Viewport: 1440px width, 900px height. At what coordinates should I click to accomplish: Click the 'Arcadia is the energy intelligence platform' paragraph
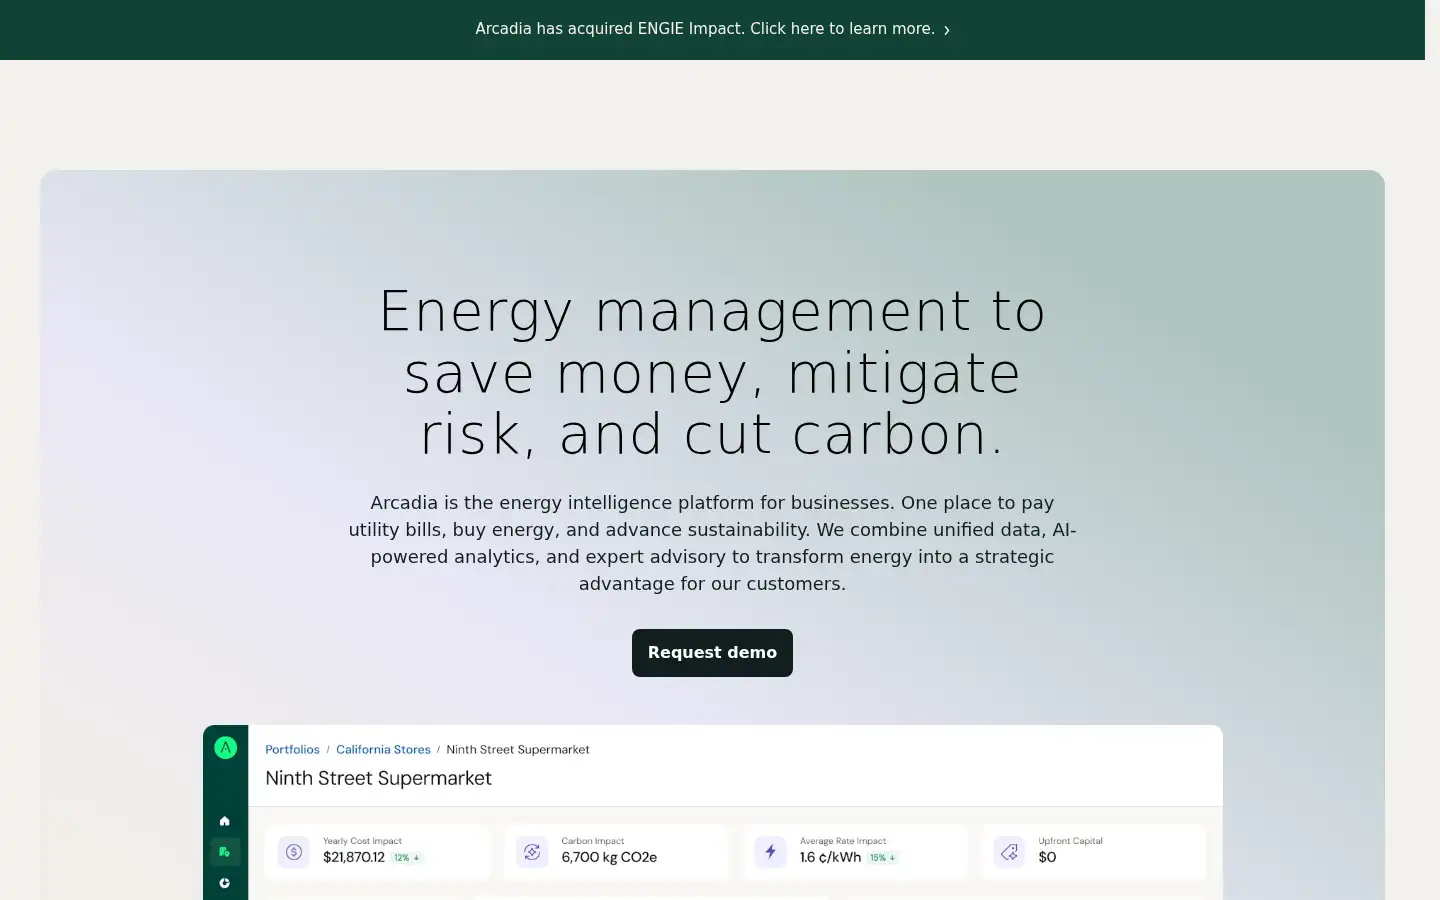(712, 543)
